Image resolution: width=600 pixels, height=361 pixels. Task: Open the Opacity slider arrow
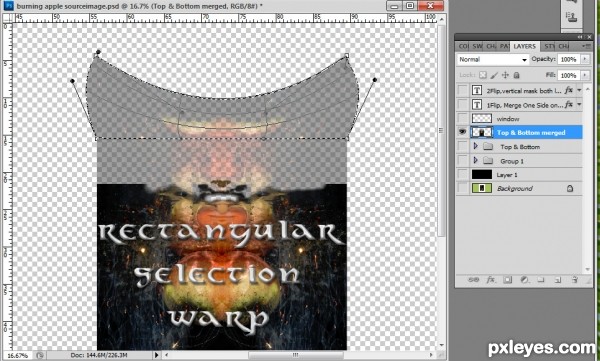585,59
